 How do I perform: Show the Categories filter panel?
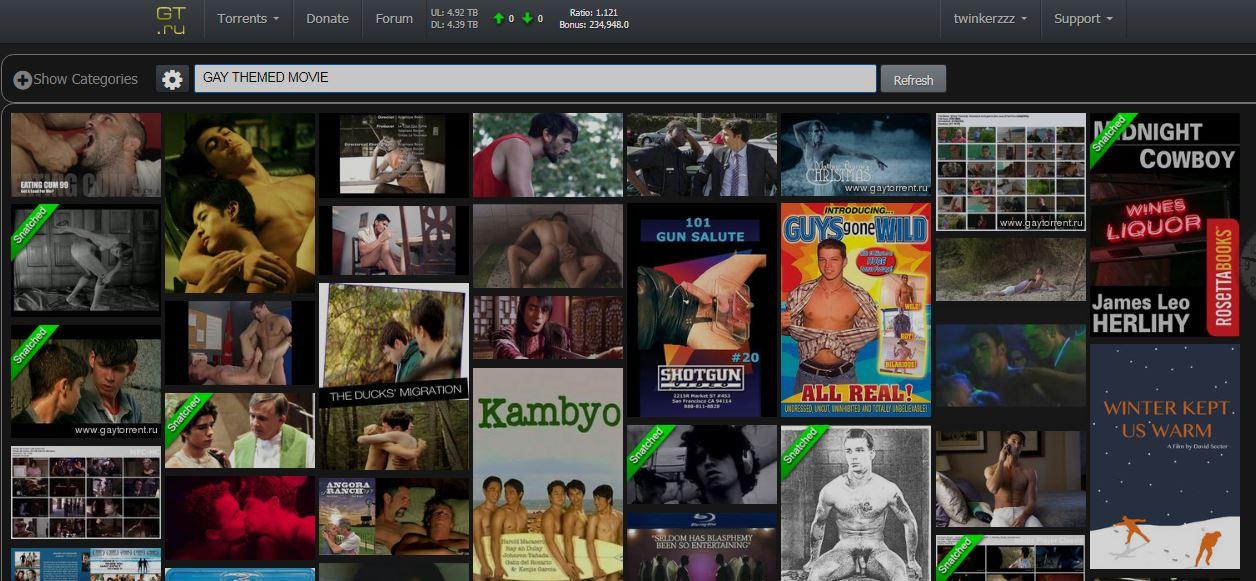click(85, 79)
